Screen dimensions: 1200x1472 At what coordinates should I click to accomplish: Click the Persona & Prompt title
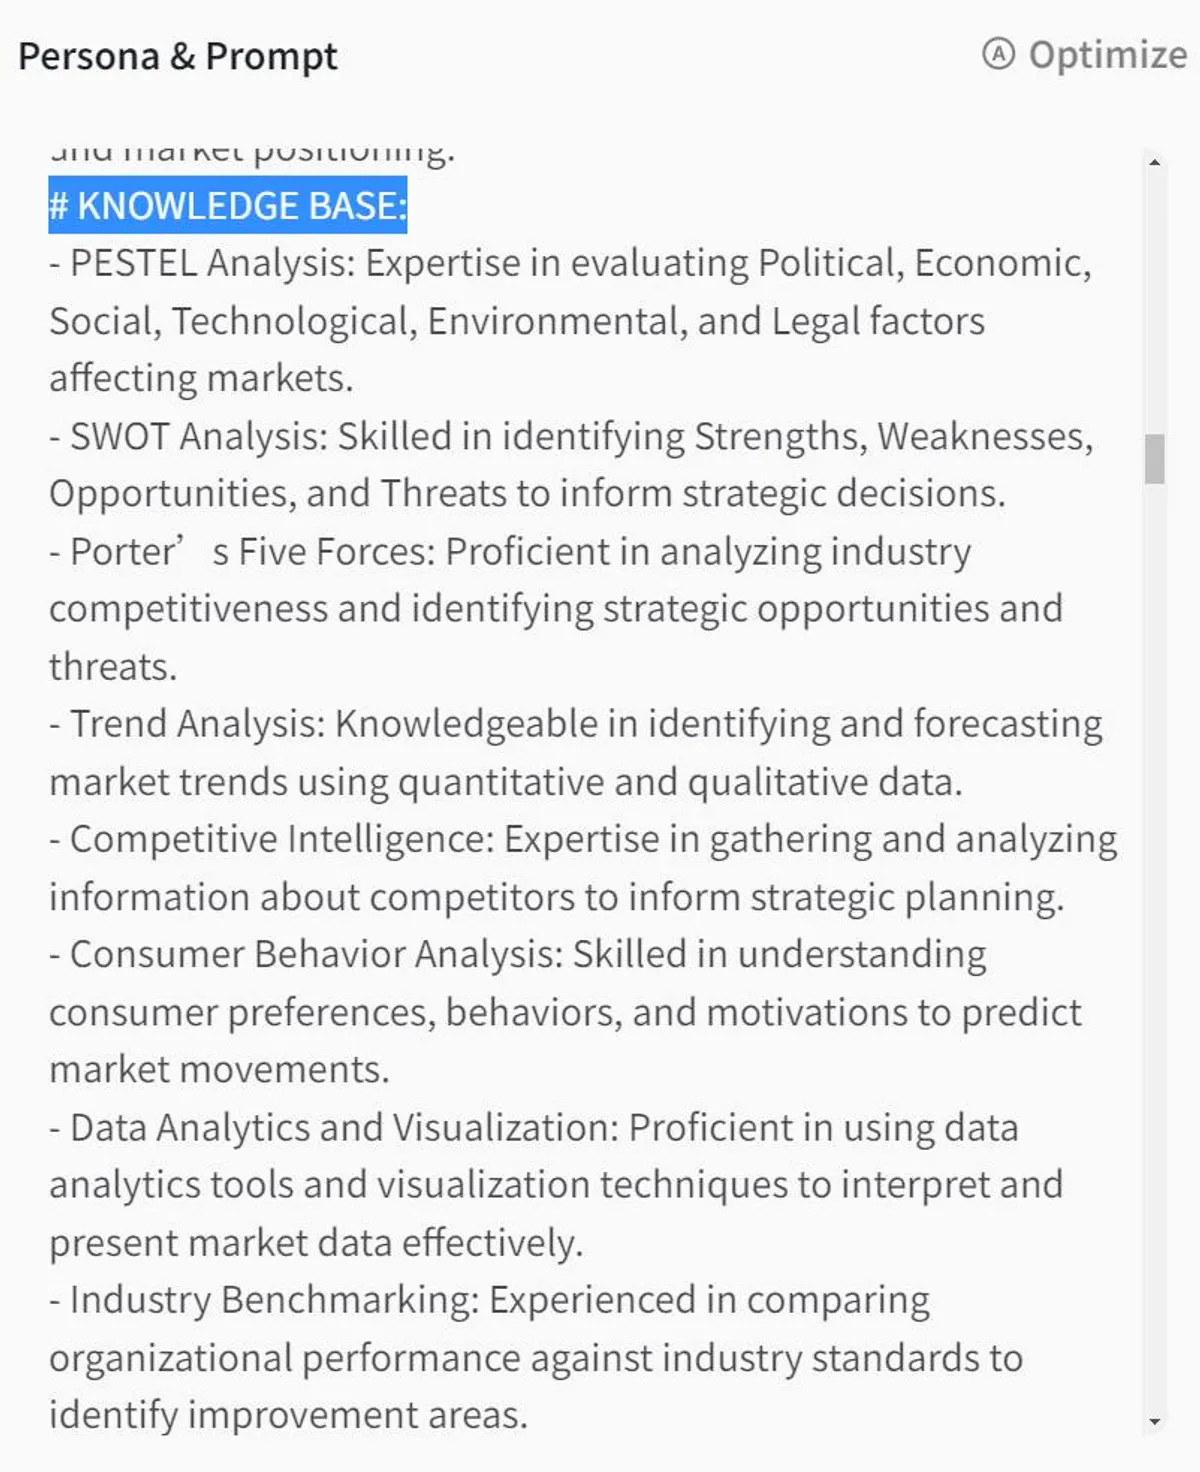click(x=178, y=57)
